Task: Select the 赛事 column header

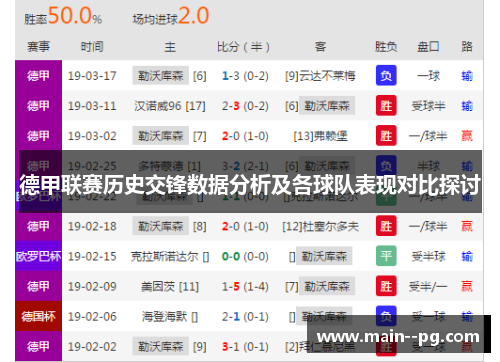Action: click(39, 47)
